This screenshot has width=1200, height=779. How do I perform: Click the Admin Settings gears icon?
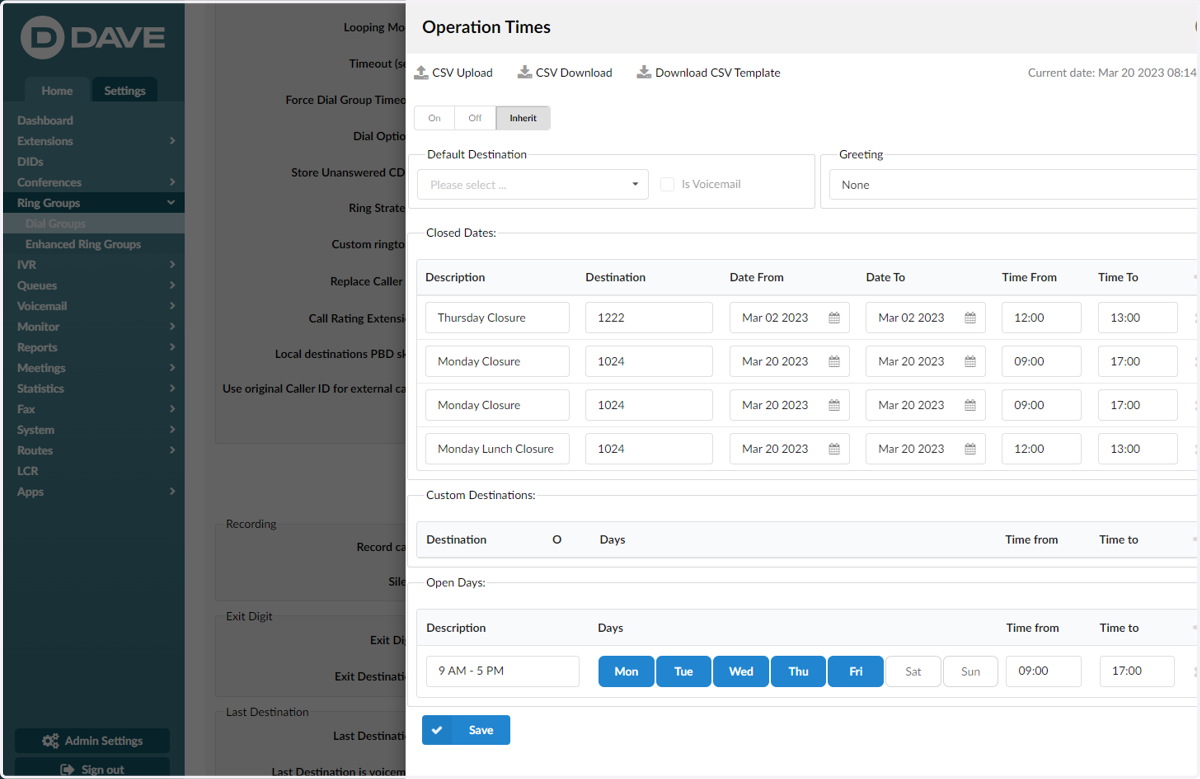[x=50, y=741]
